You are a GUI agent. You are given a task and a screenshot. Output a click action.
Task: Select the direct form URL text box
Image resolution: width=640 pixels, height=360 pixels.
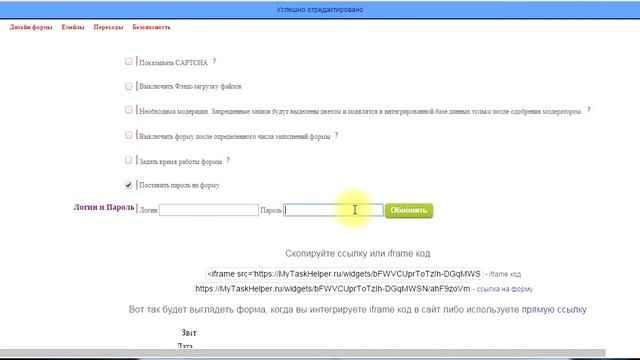pos(333,289)
